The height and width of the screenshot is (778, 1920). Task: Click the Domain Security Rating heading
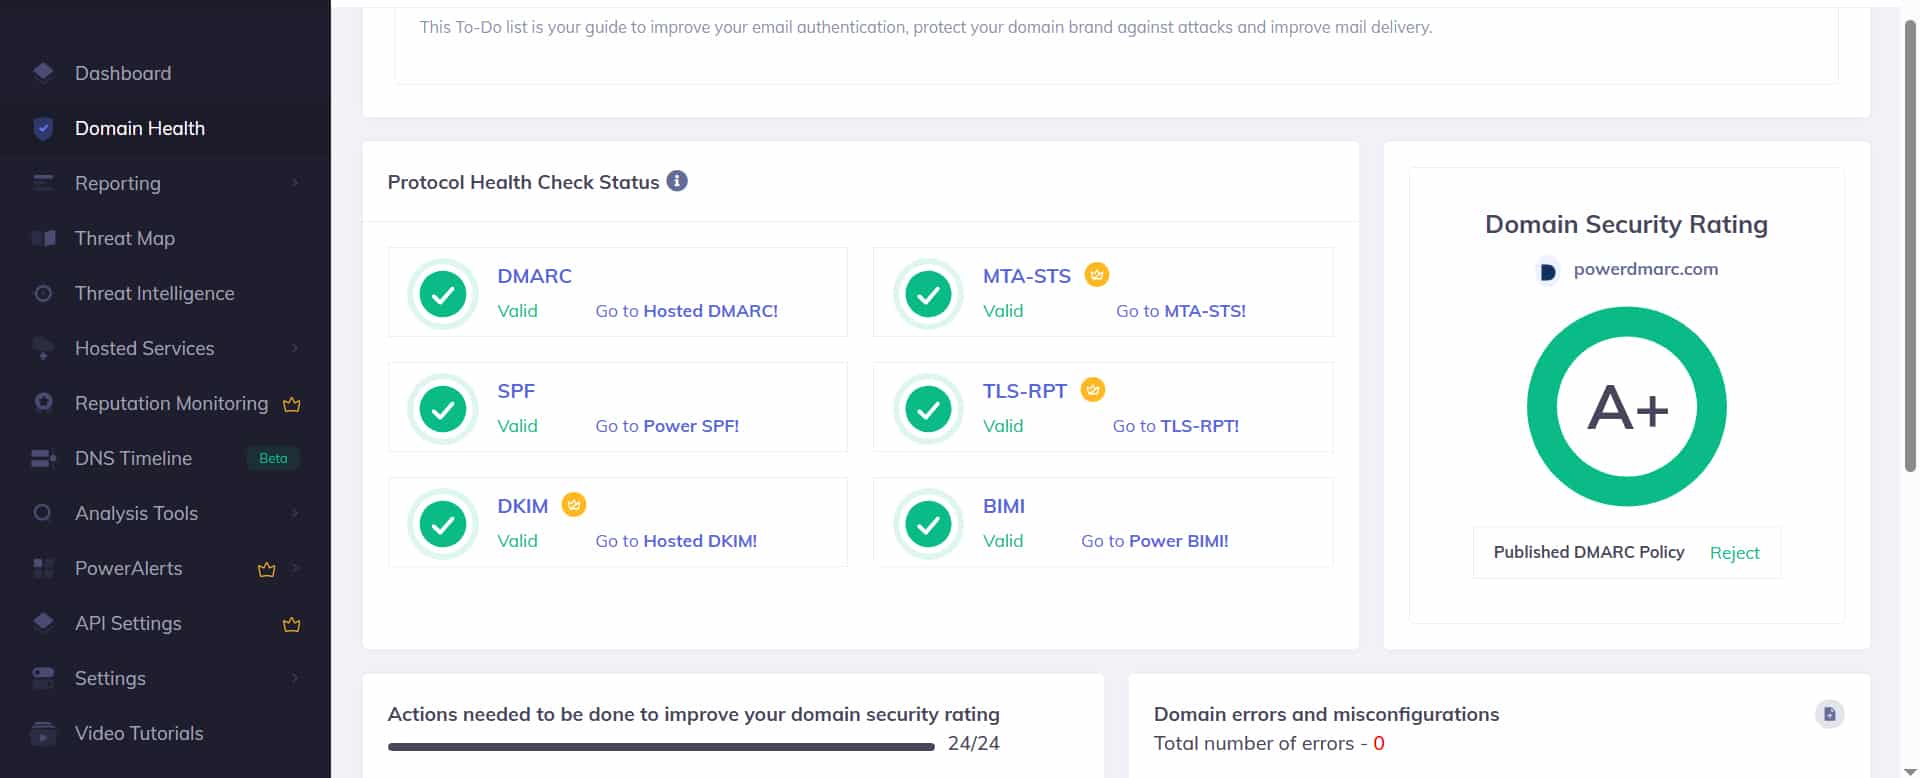(1626, 224)
